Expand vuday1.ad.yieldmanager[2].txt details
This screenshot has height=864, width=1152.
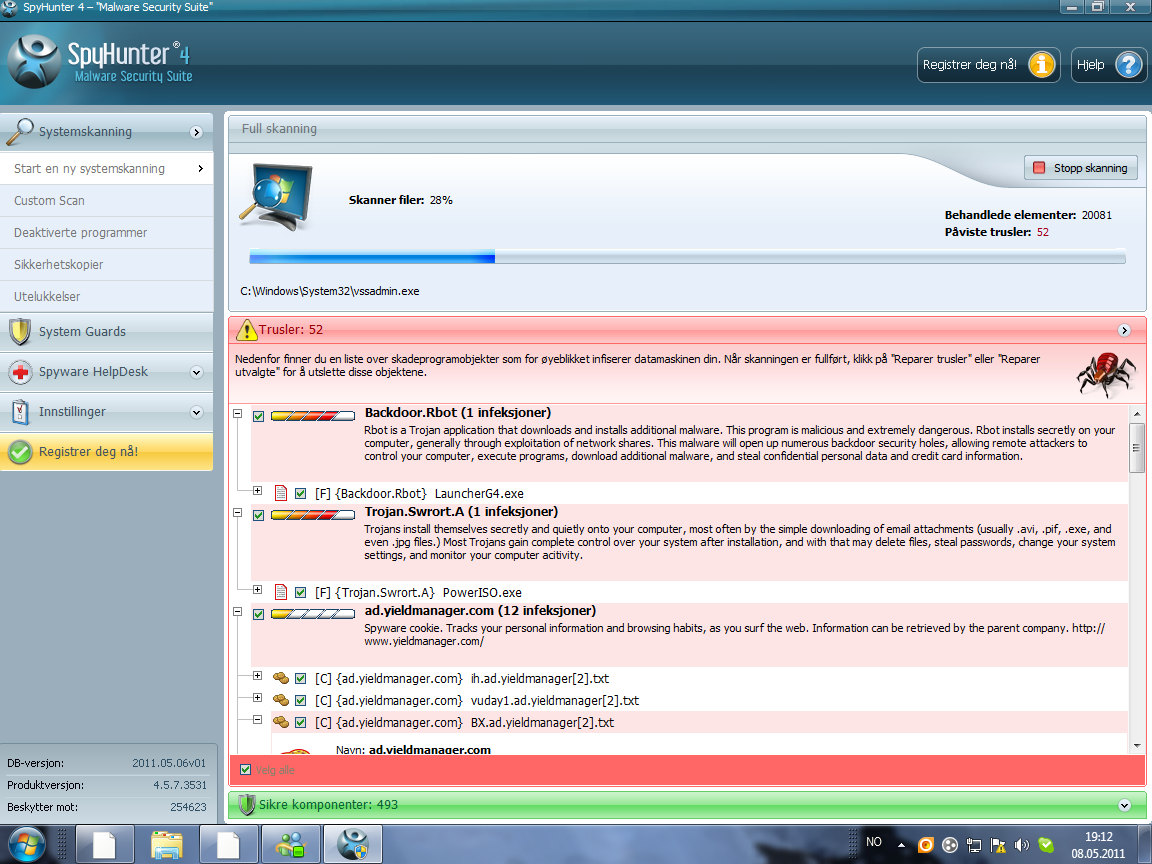(258, 697)
